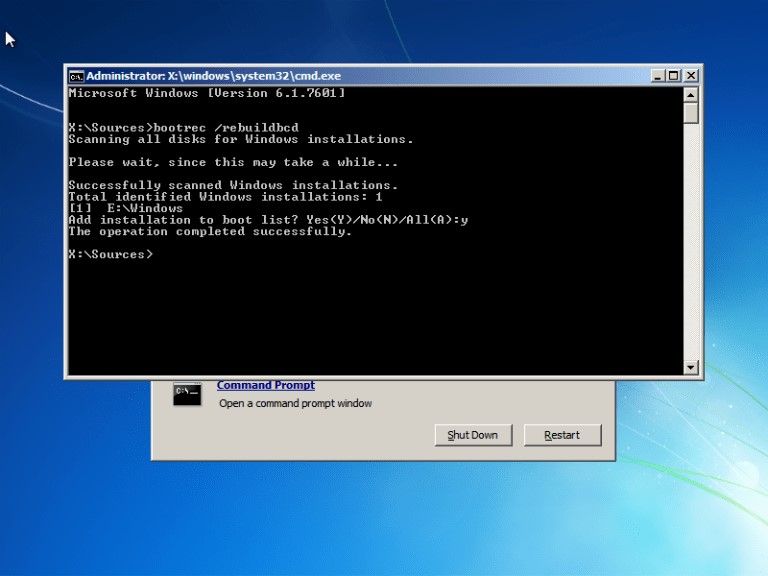Screen dimensions: 768x576
Task: Maximize the cmd.exe window
Action: (673, 76)
